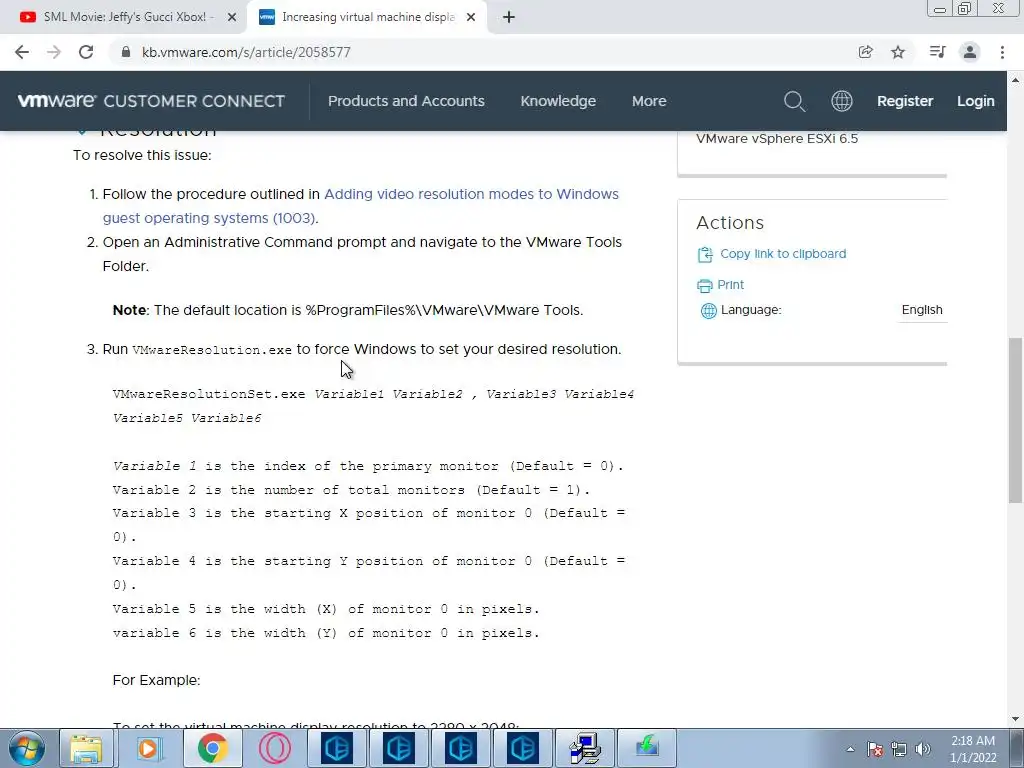Open Opera browser from the taskbar

tap(274, 748)
